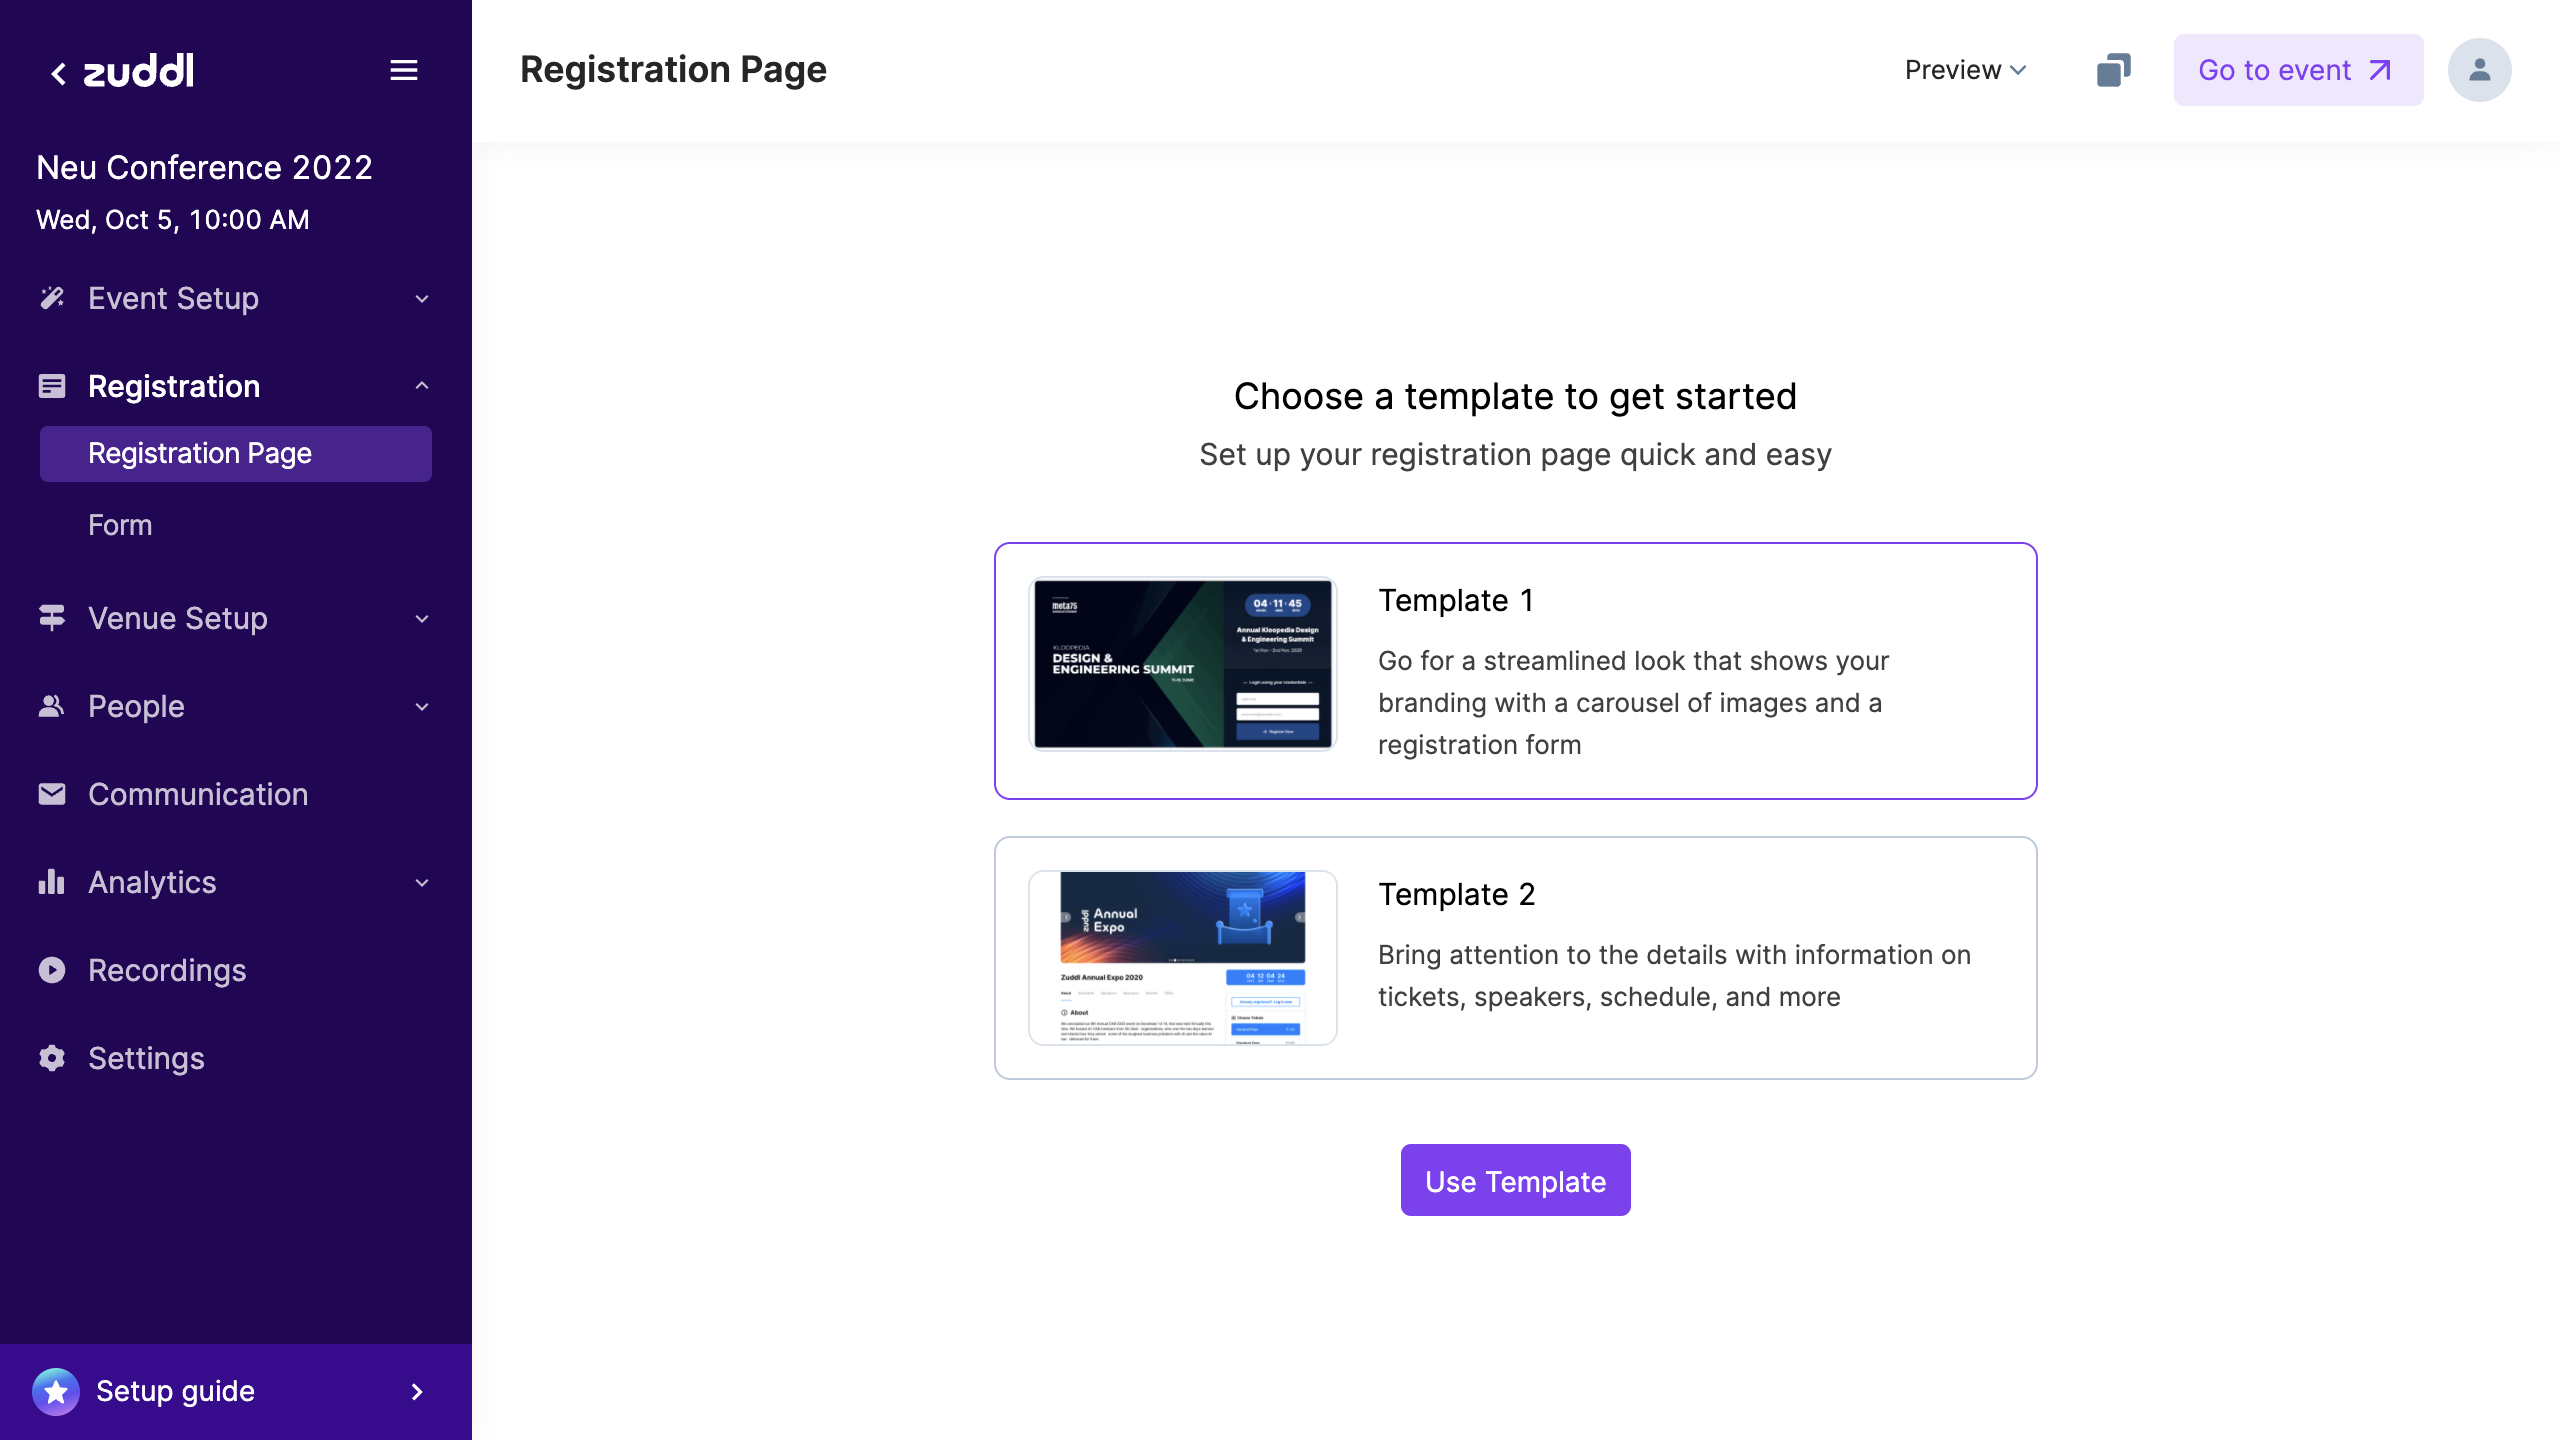Click the Communication envelope icon
Viewport: 2560px width, 1440px height.
pos(52,794)
